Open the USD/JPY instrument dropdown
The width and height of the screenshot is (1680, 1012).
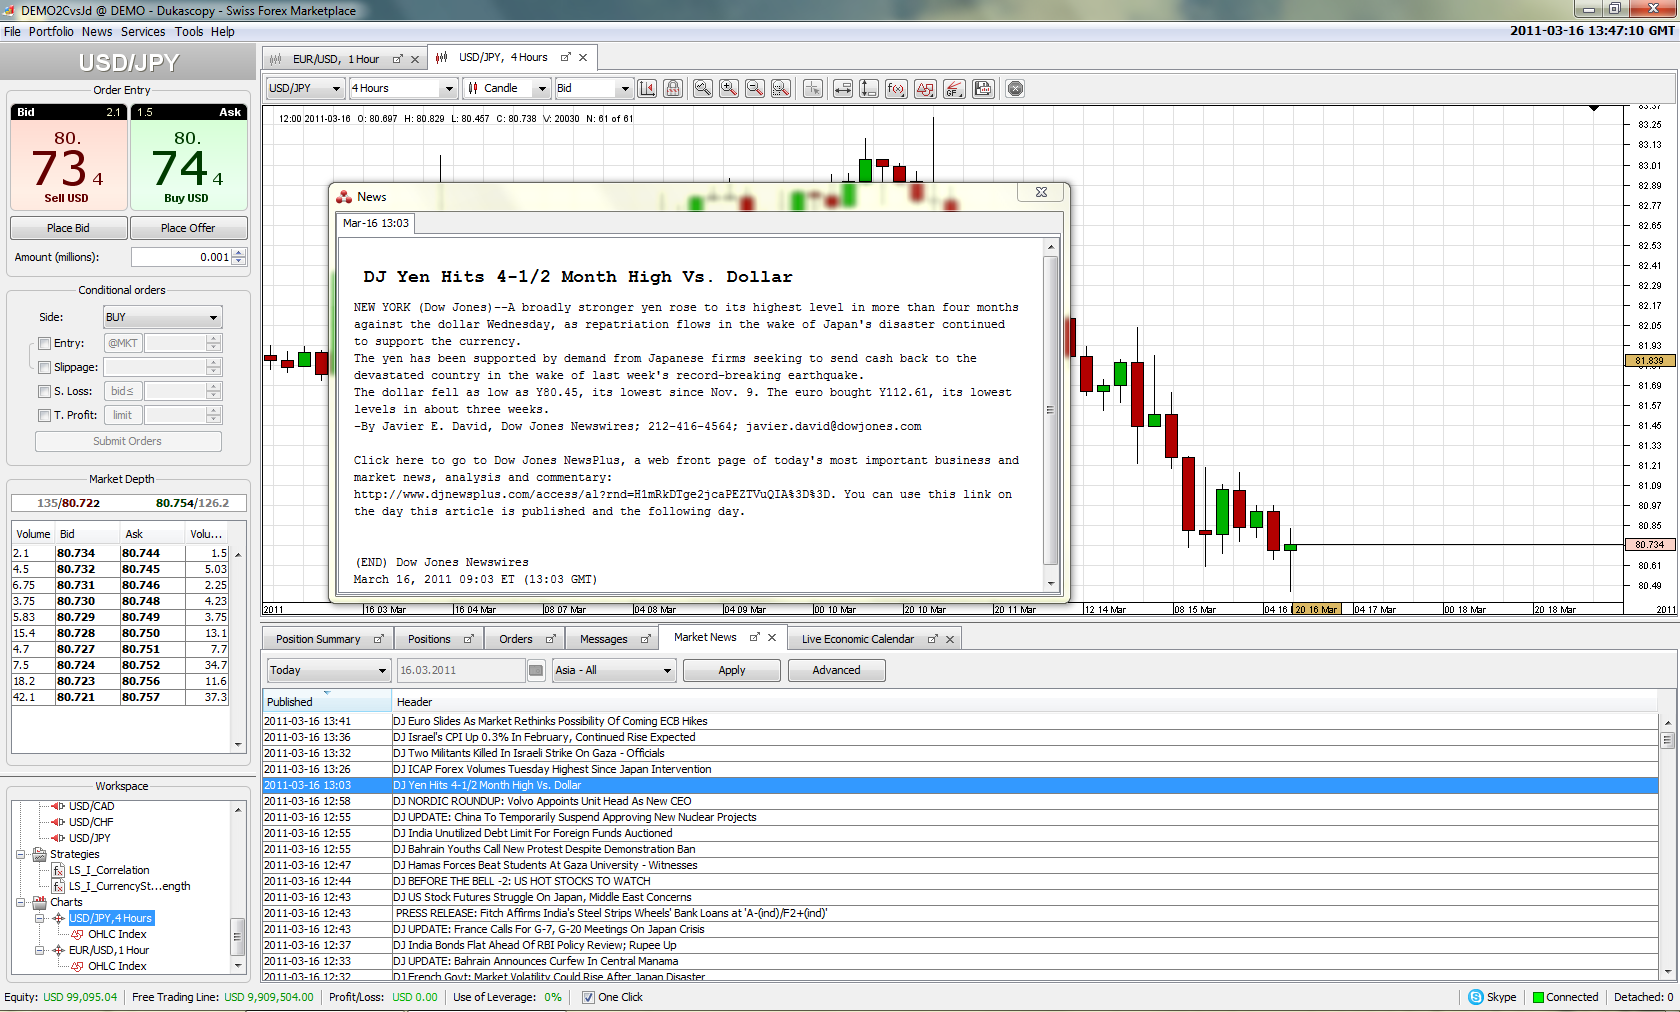pos(306,88)
